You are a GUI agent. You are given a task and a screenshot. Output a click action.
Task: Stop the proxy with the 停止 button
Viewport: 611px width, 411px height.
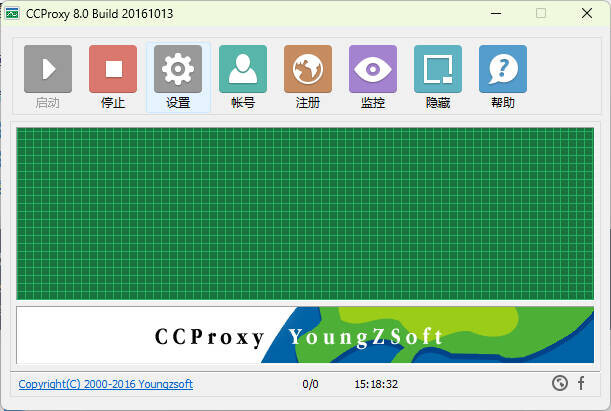tap(113, 70)
